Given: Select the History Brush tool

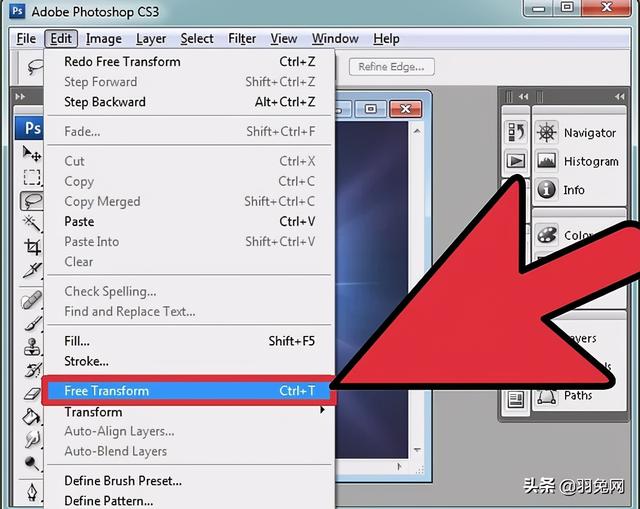Looking at the screenshot, I should 32,370.
